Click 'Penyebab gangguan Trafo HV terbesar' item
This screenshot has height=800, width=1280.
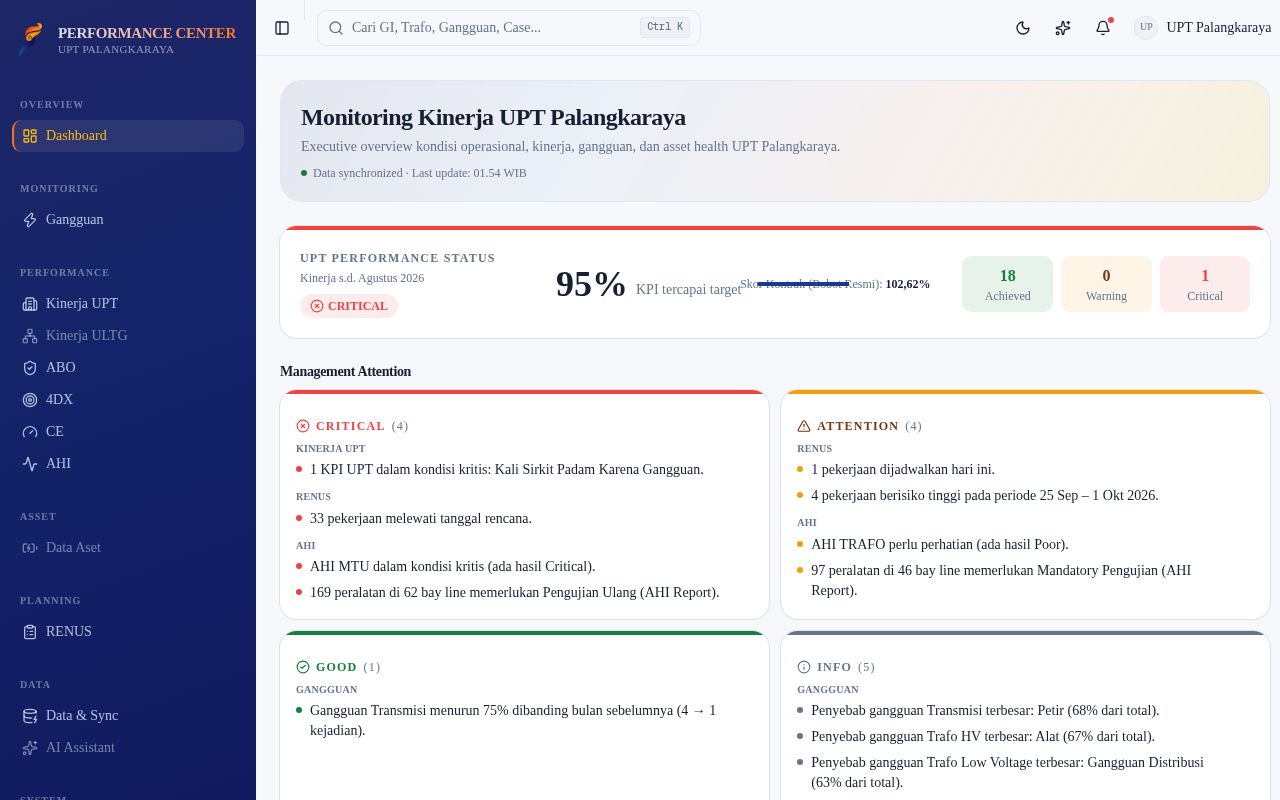point(983,736)
